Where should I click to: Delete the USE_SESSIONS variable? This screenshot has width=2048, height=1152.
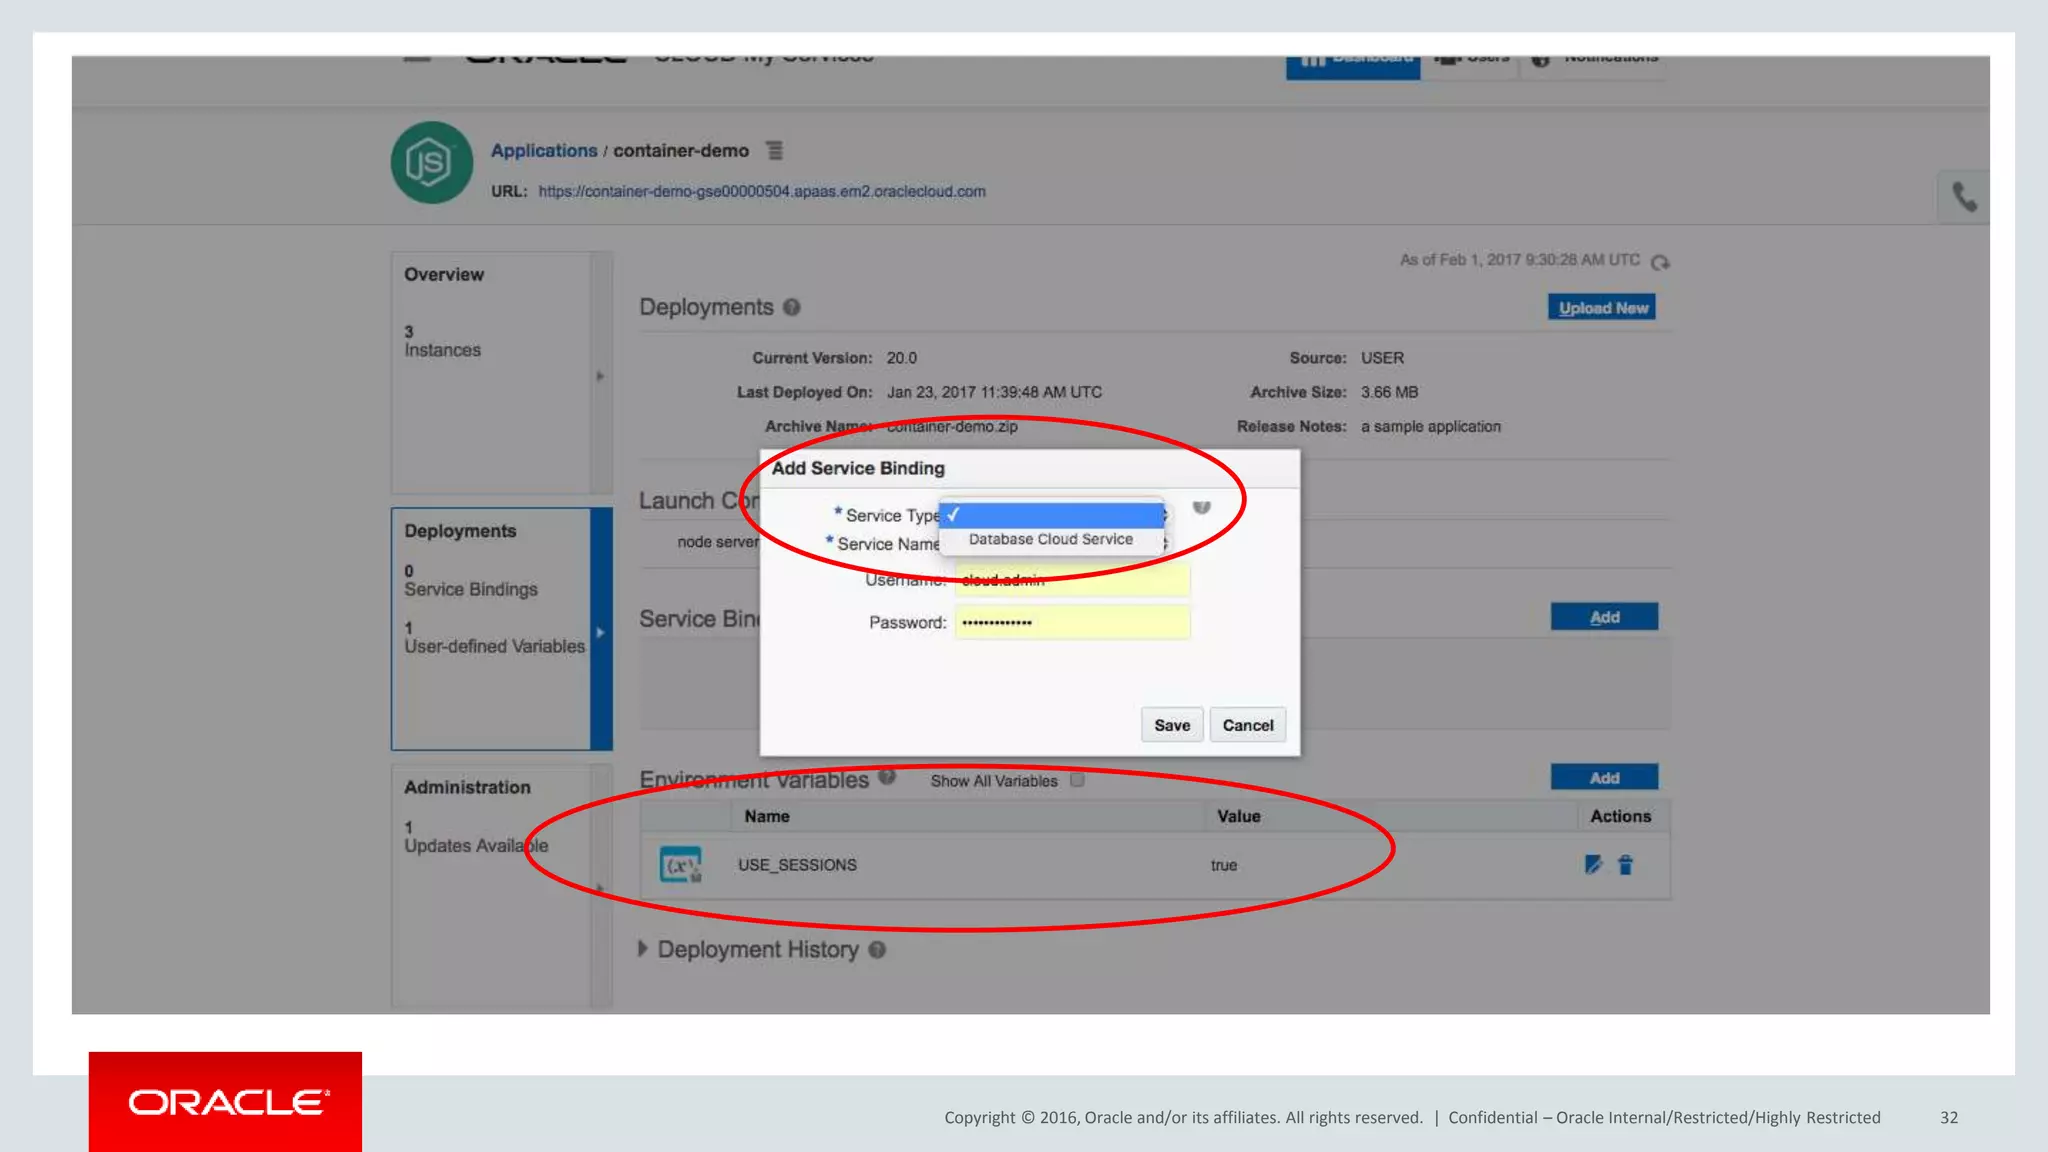(1626, 865)
